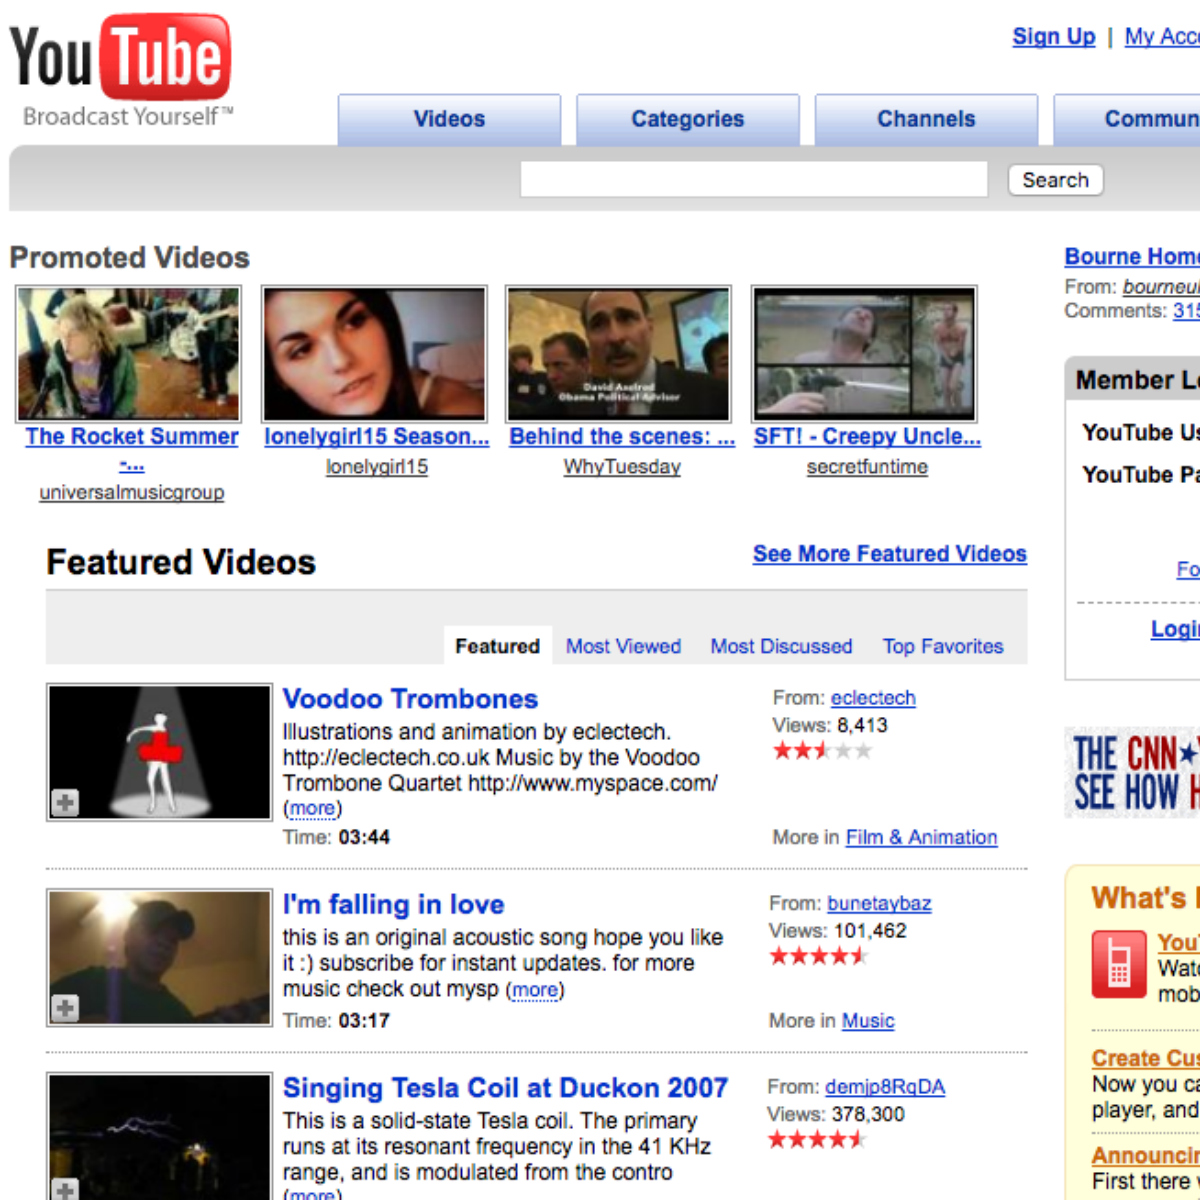
Task: Click the red mobile phone icon
Action: point(1118,965)
